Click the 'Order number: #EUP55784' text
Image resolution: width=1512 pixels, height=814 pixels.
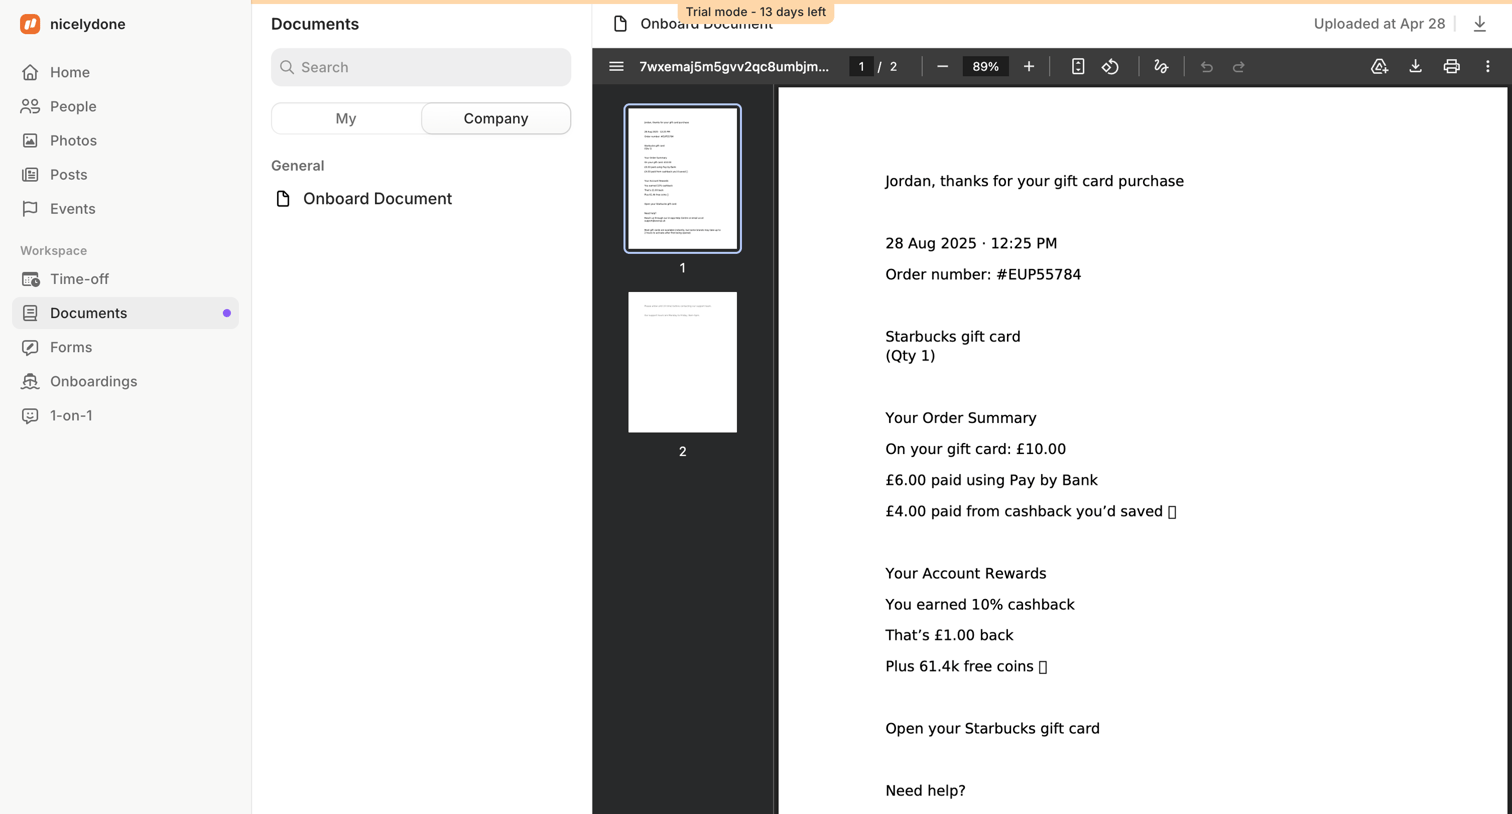[983, 274]
